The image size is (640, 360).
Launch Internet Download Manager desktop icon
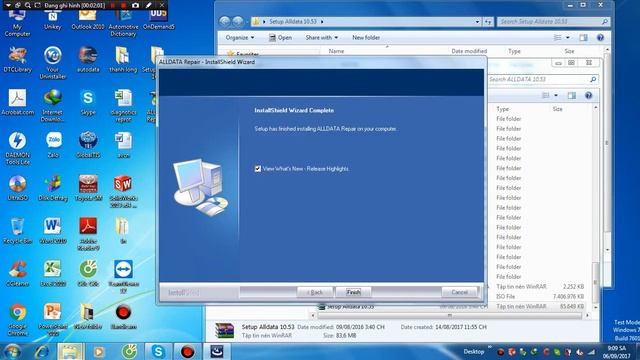point(53,105)
